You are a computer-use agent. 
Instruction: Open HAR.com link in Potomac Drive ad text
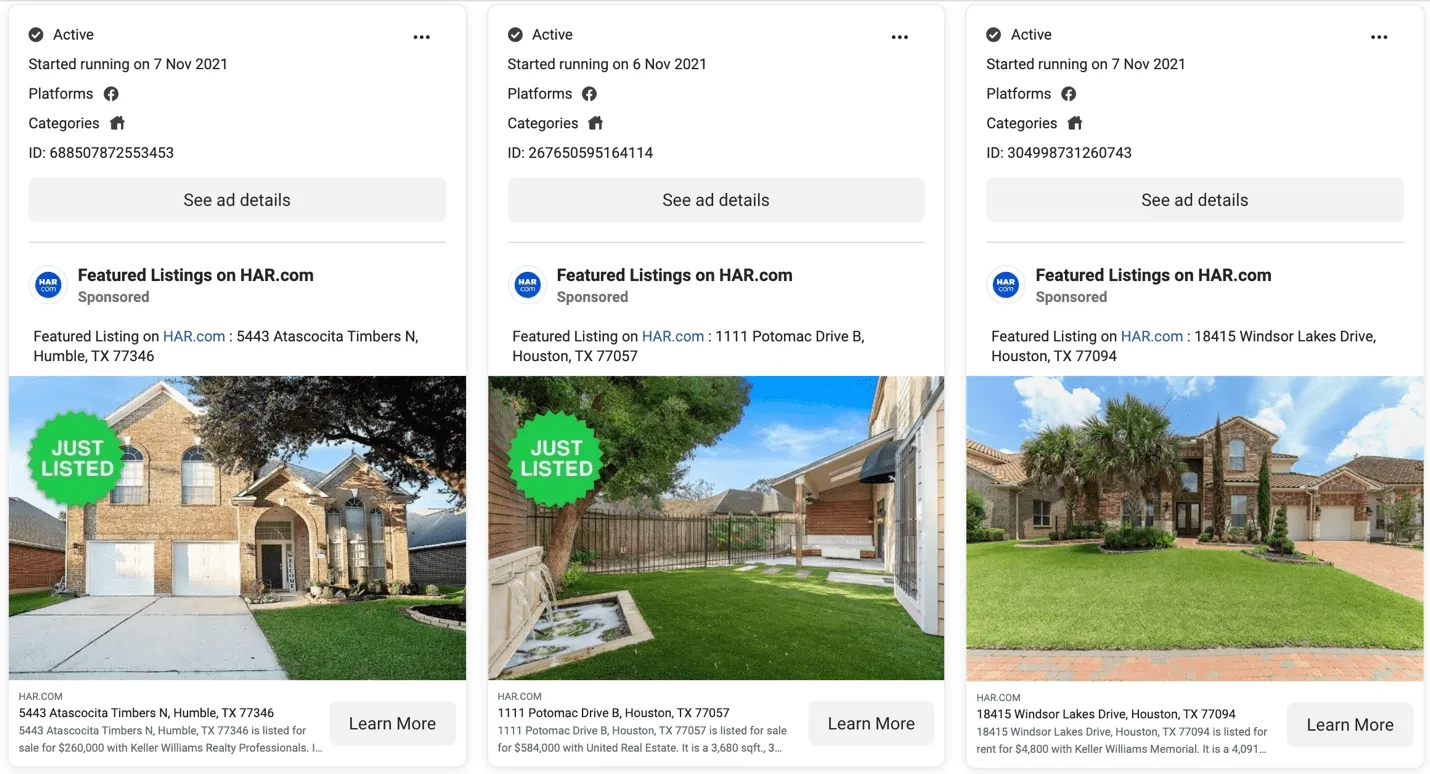(x=673, y=337)
